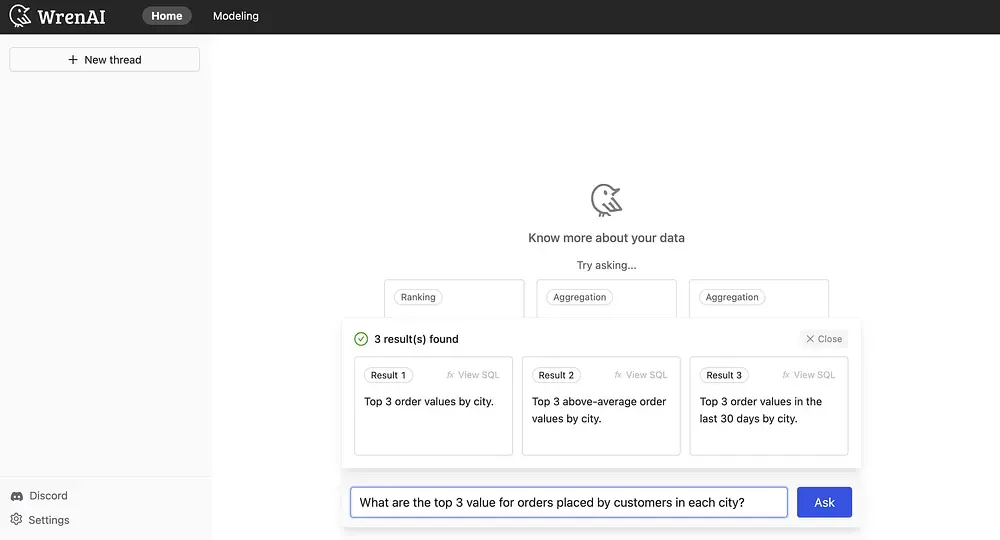This screenshot has width=1000, height=540.
Task: Switch to the Home tab
Action: click(167, 16)
